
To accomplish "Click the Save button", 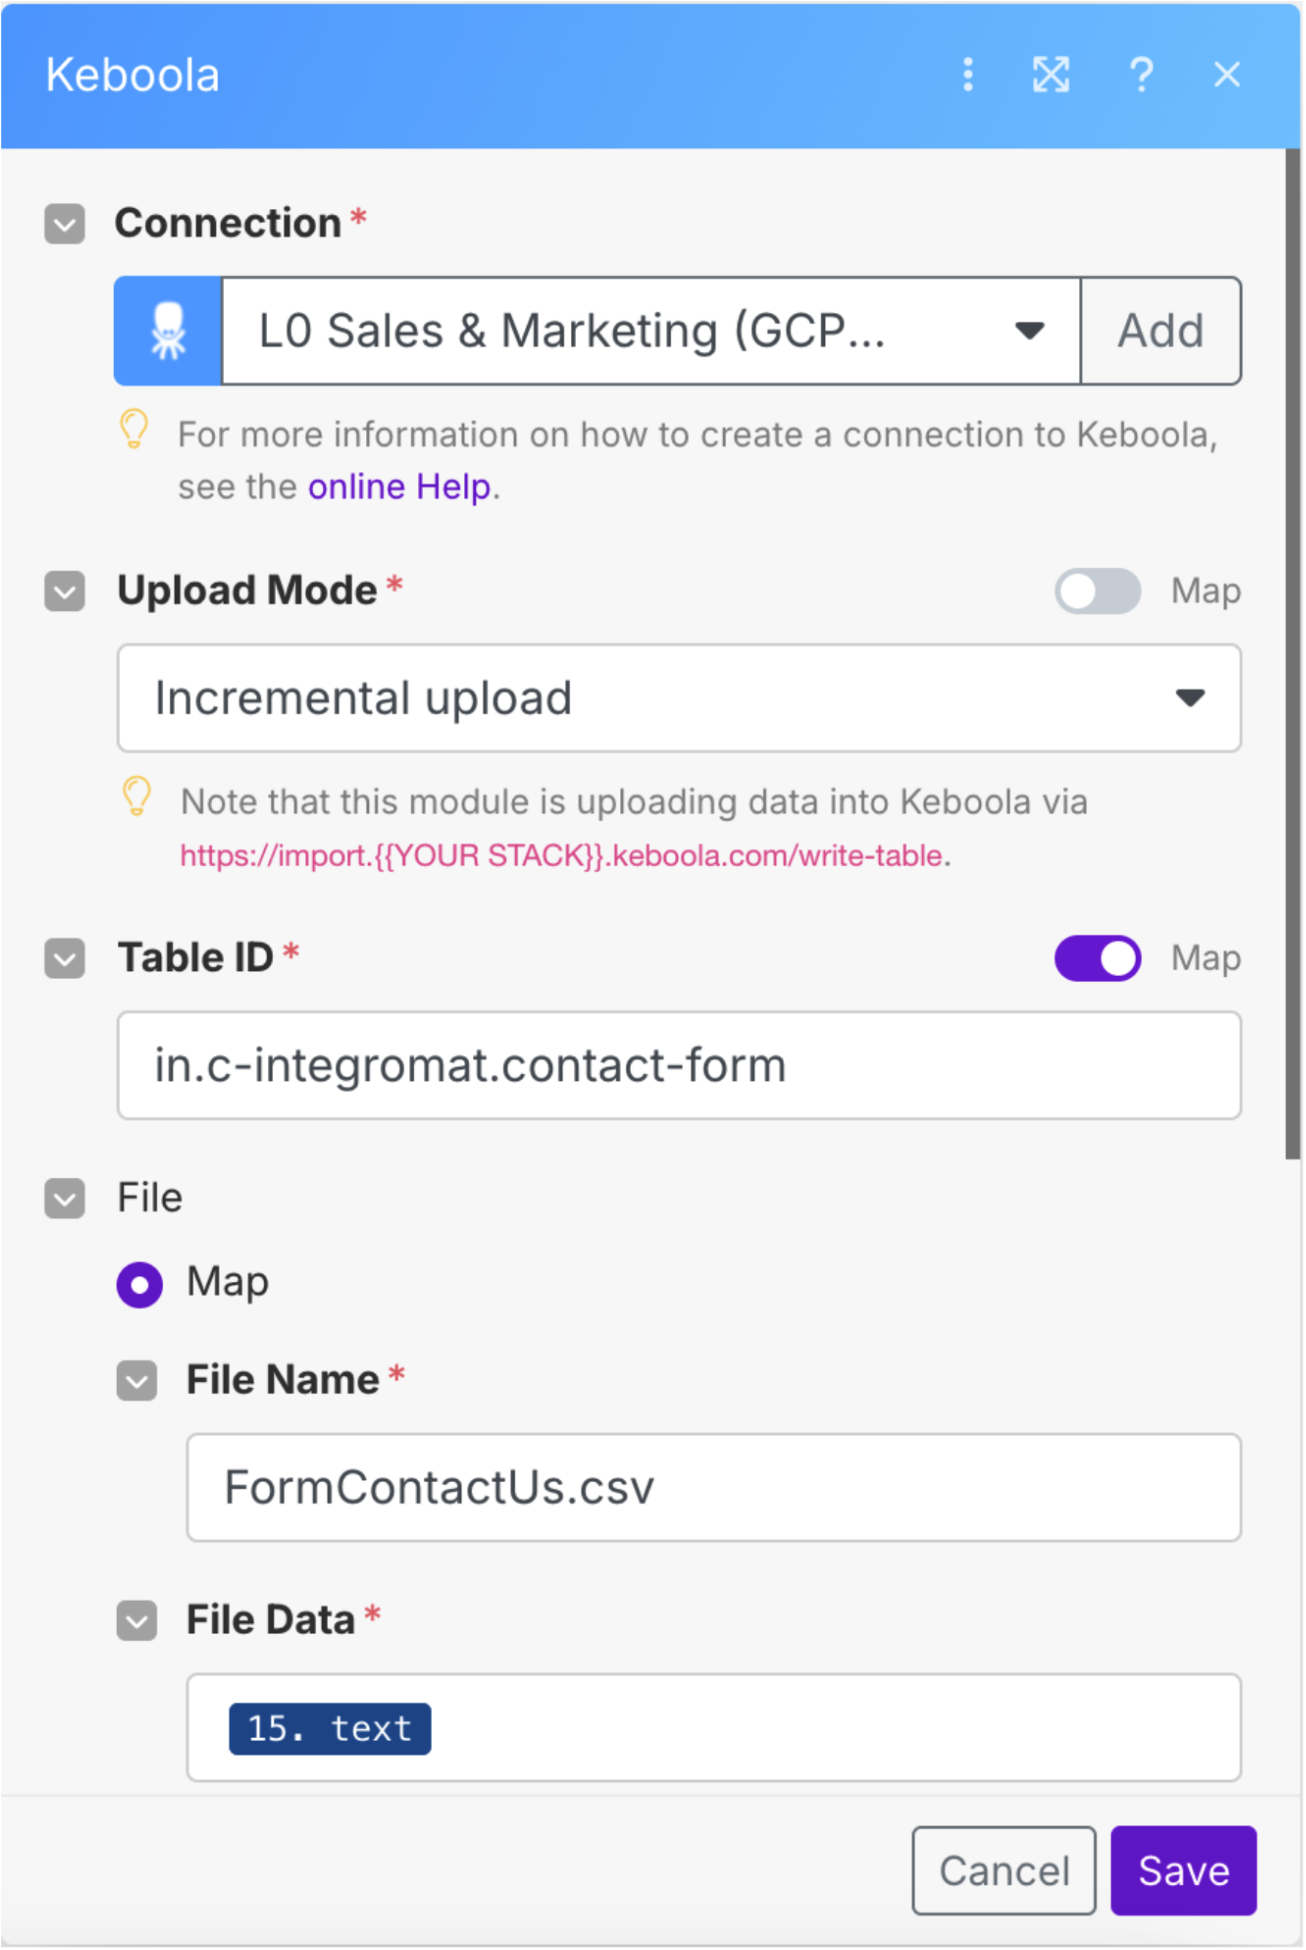I will click(1183, 1870).
